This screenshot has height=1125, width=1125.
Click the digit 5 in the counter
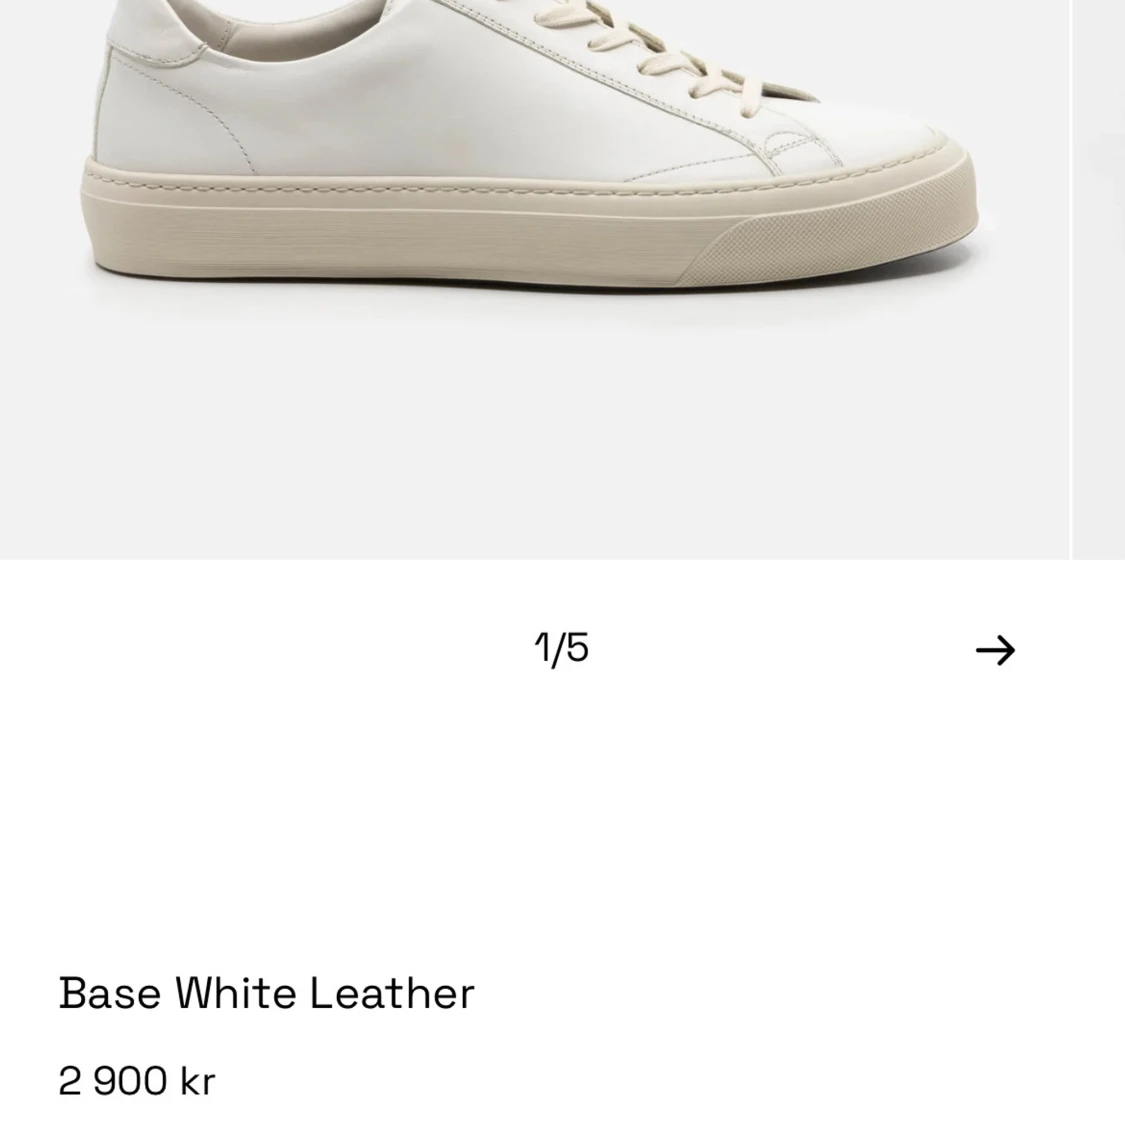point(578,648)
